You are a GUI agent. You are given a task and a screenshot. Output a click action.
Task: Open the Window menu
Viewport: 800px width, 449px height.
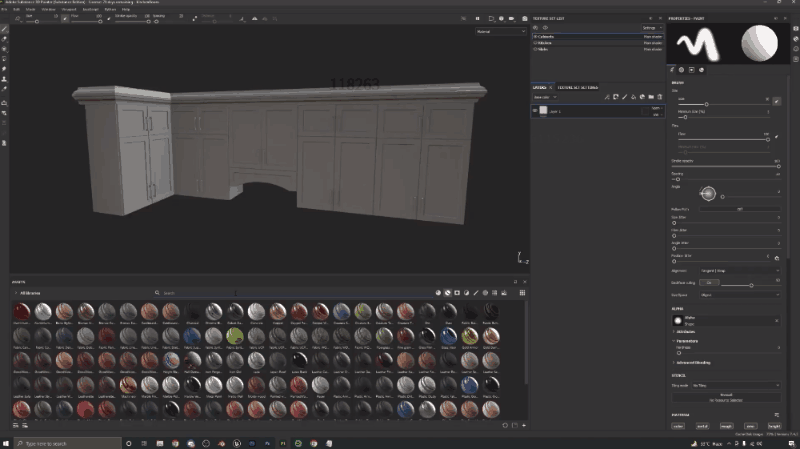click(47, 9)
